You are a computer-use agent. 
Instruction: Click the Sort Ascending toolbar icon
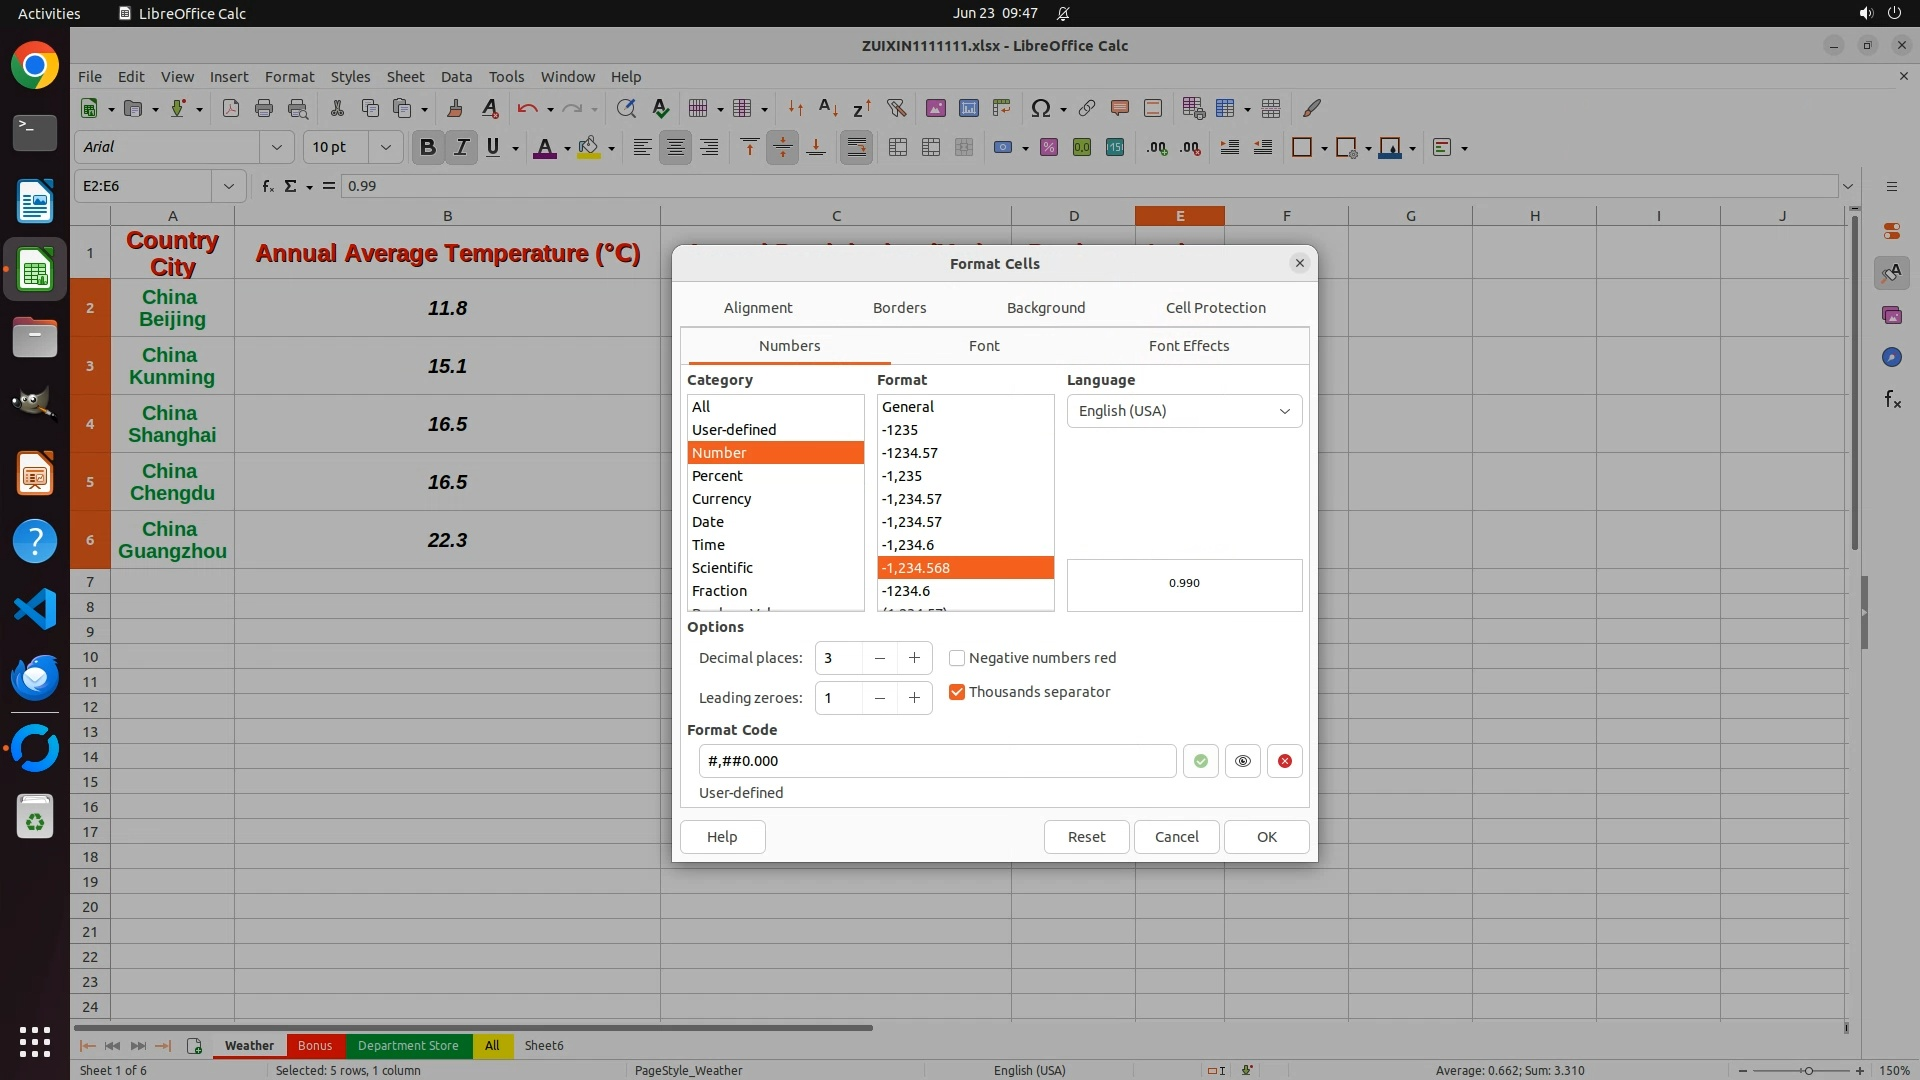click(x=828, y=108)
